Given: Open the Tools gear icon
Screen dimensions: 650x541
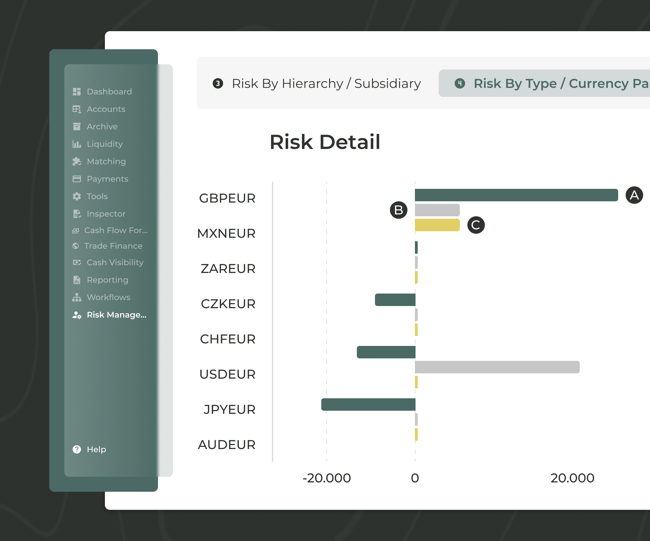Looking at the screenshot, I should pyautogui.click(x=77, y=196).
